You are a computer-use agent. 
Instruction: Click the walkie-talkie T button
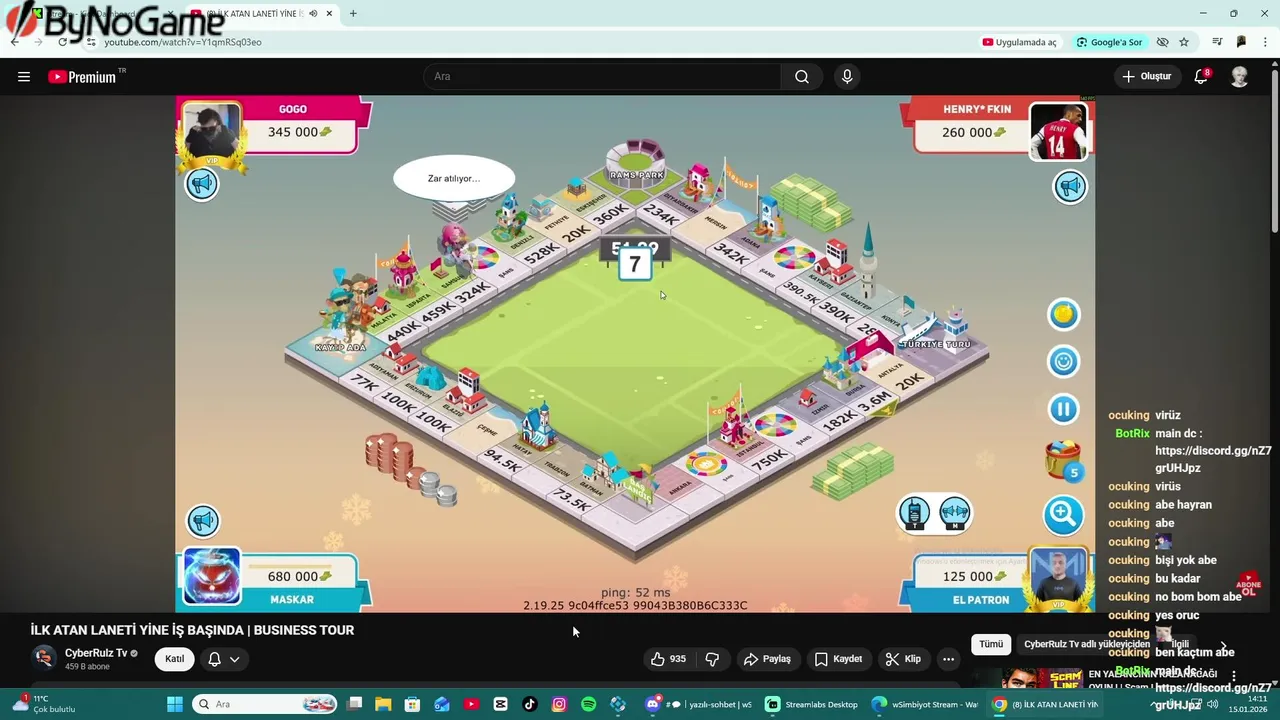pyautogui.click(x=913, y=513)
